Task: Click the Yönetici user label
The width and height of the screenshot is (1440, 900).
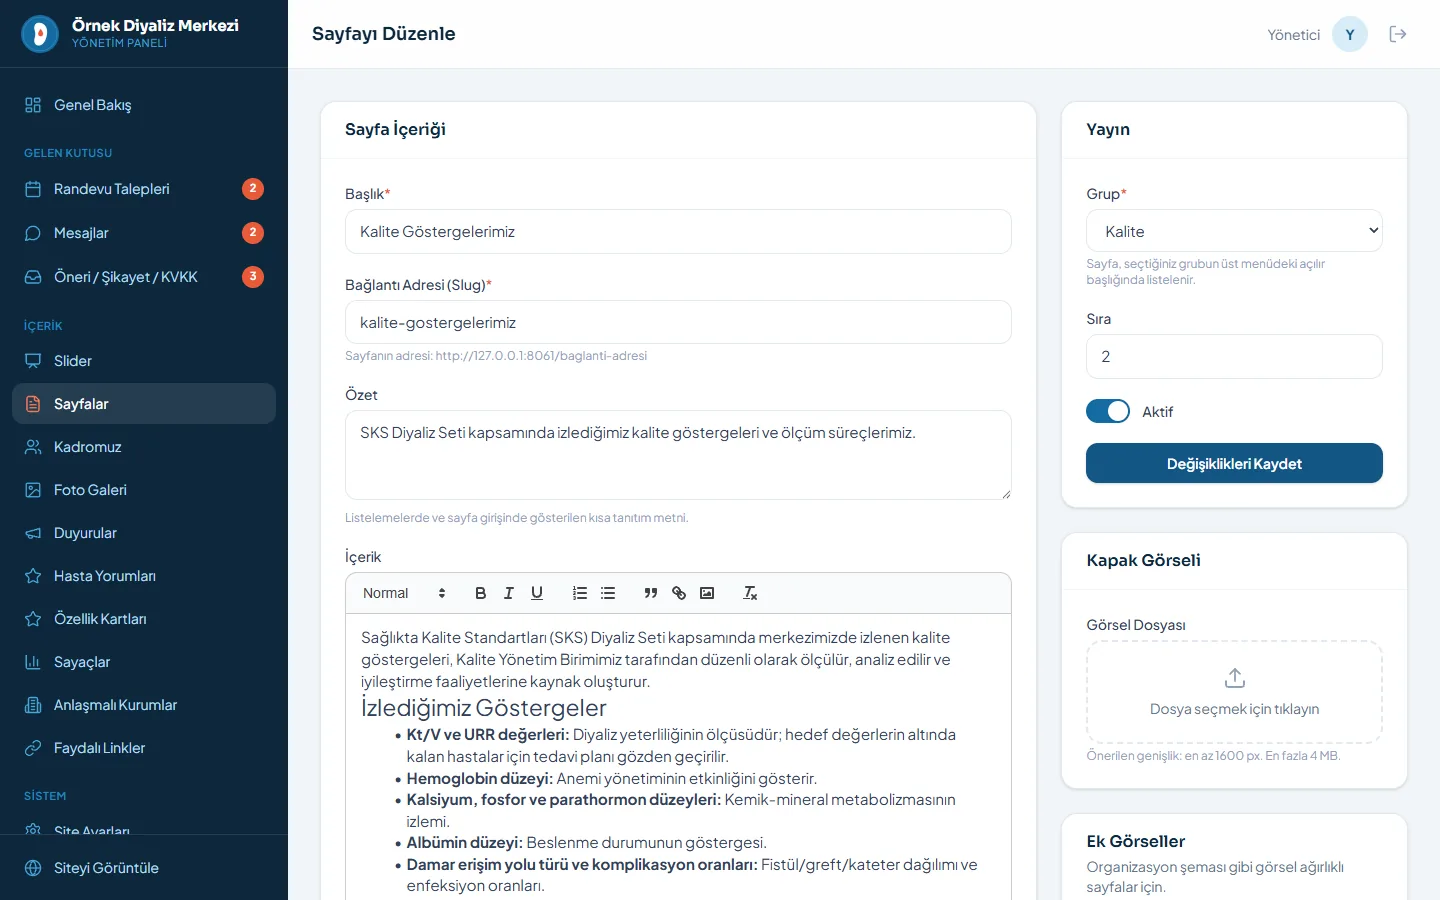Action: coord(1294,35)
